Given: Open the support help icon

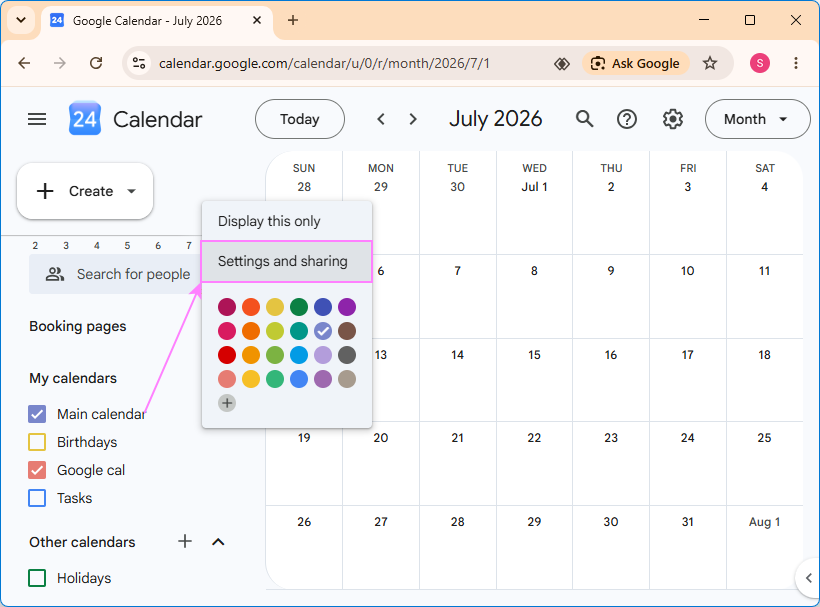Looking at the screenshot, I should [627, 119].
